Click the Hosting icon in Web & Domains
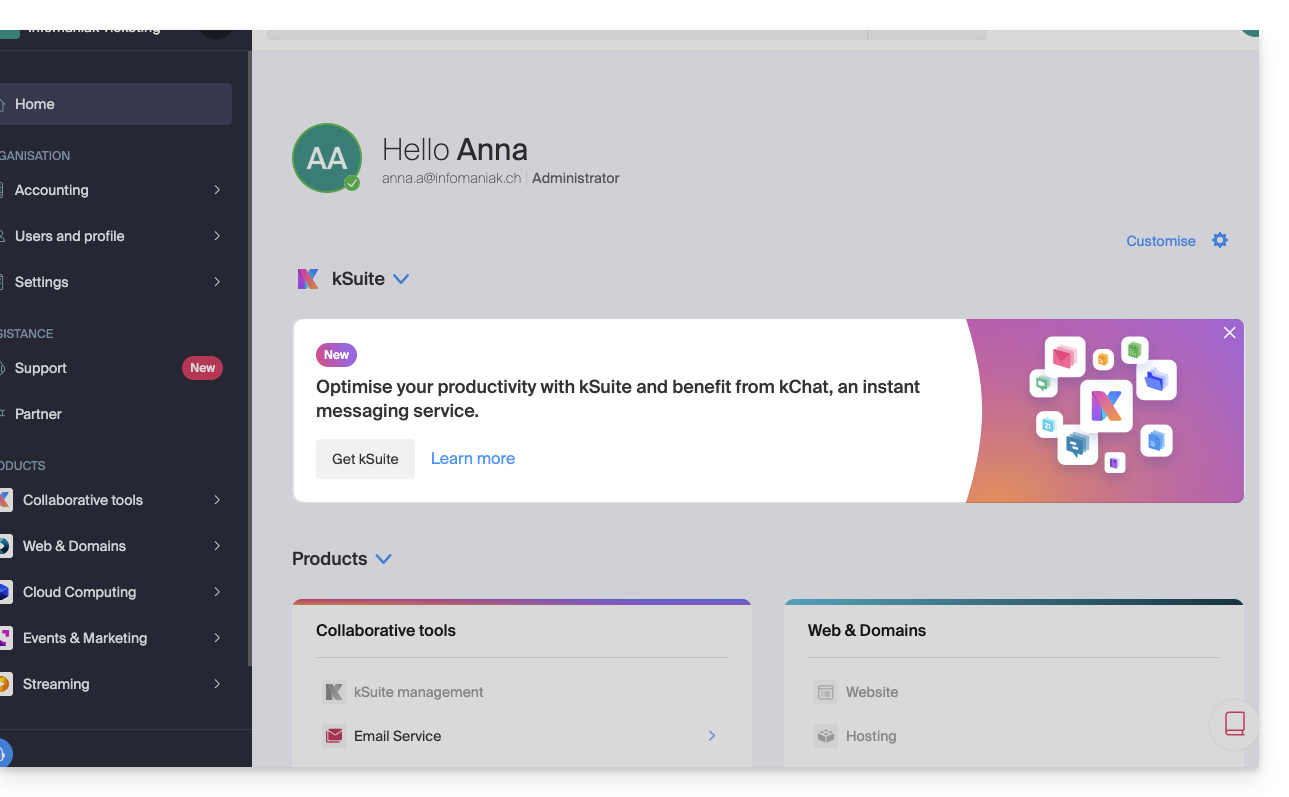1289x797 pixels. pyautogui.click(x=825, y=736)
